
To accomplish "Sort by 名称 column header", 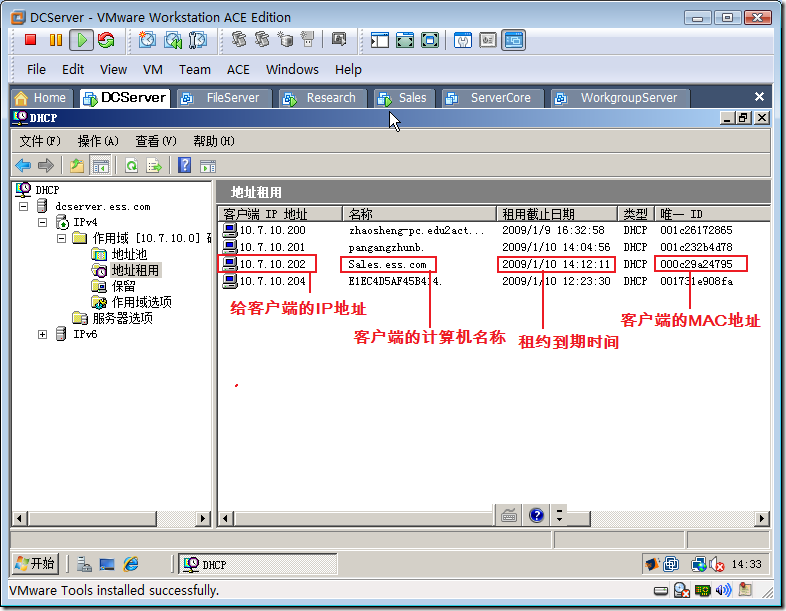I will 420,215.
